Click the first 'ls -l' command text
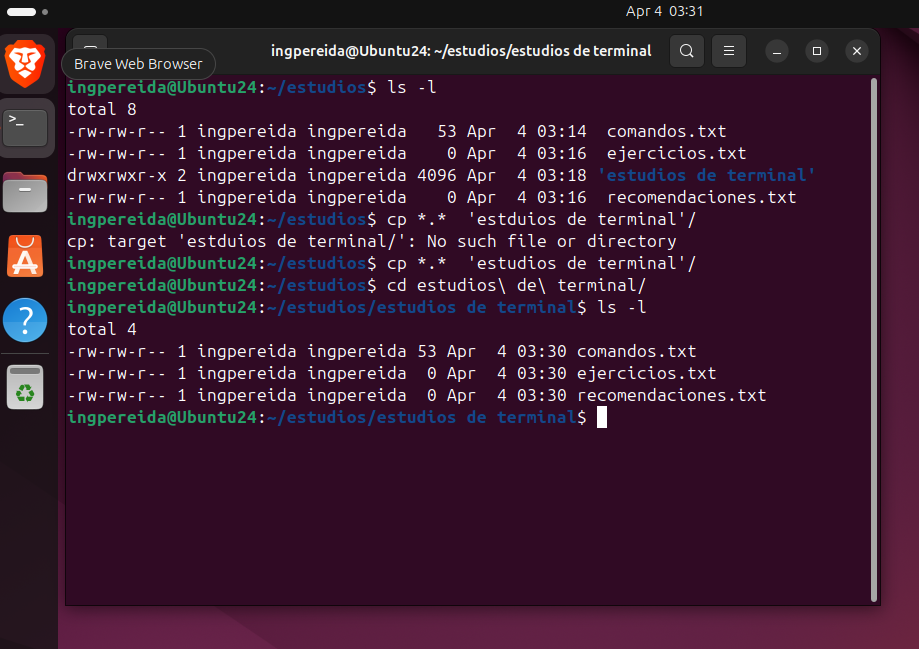Viewport: 919px width, 649px height. pos(411,87)
